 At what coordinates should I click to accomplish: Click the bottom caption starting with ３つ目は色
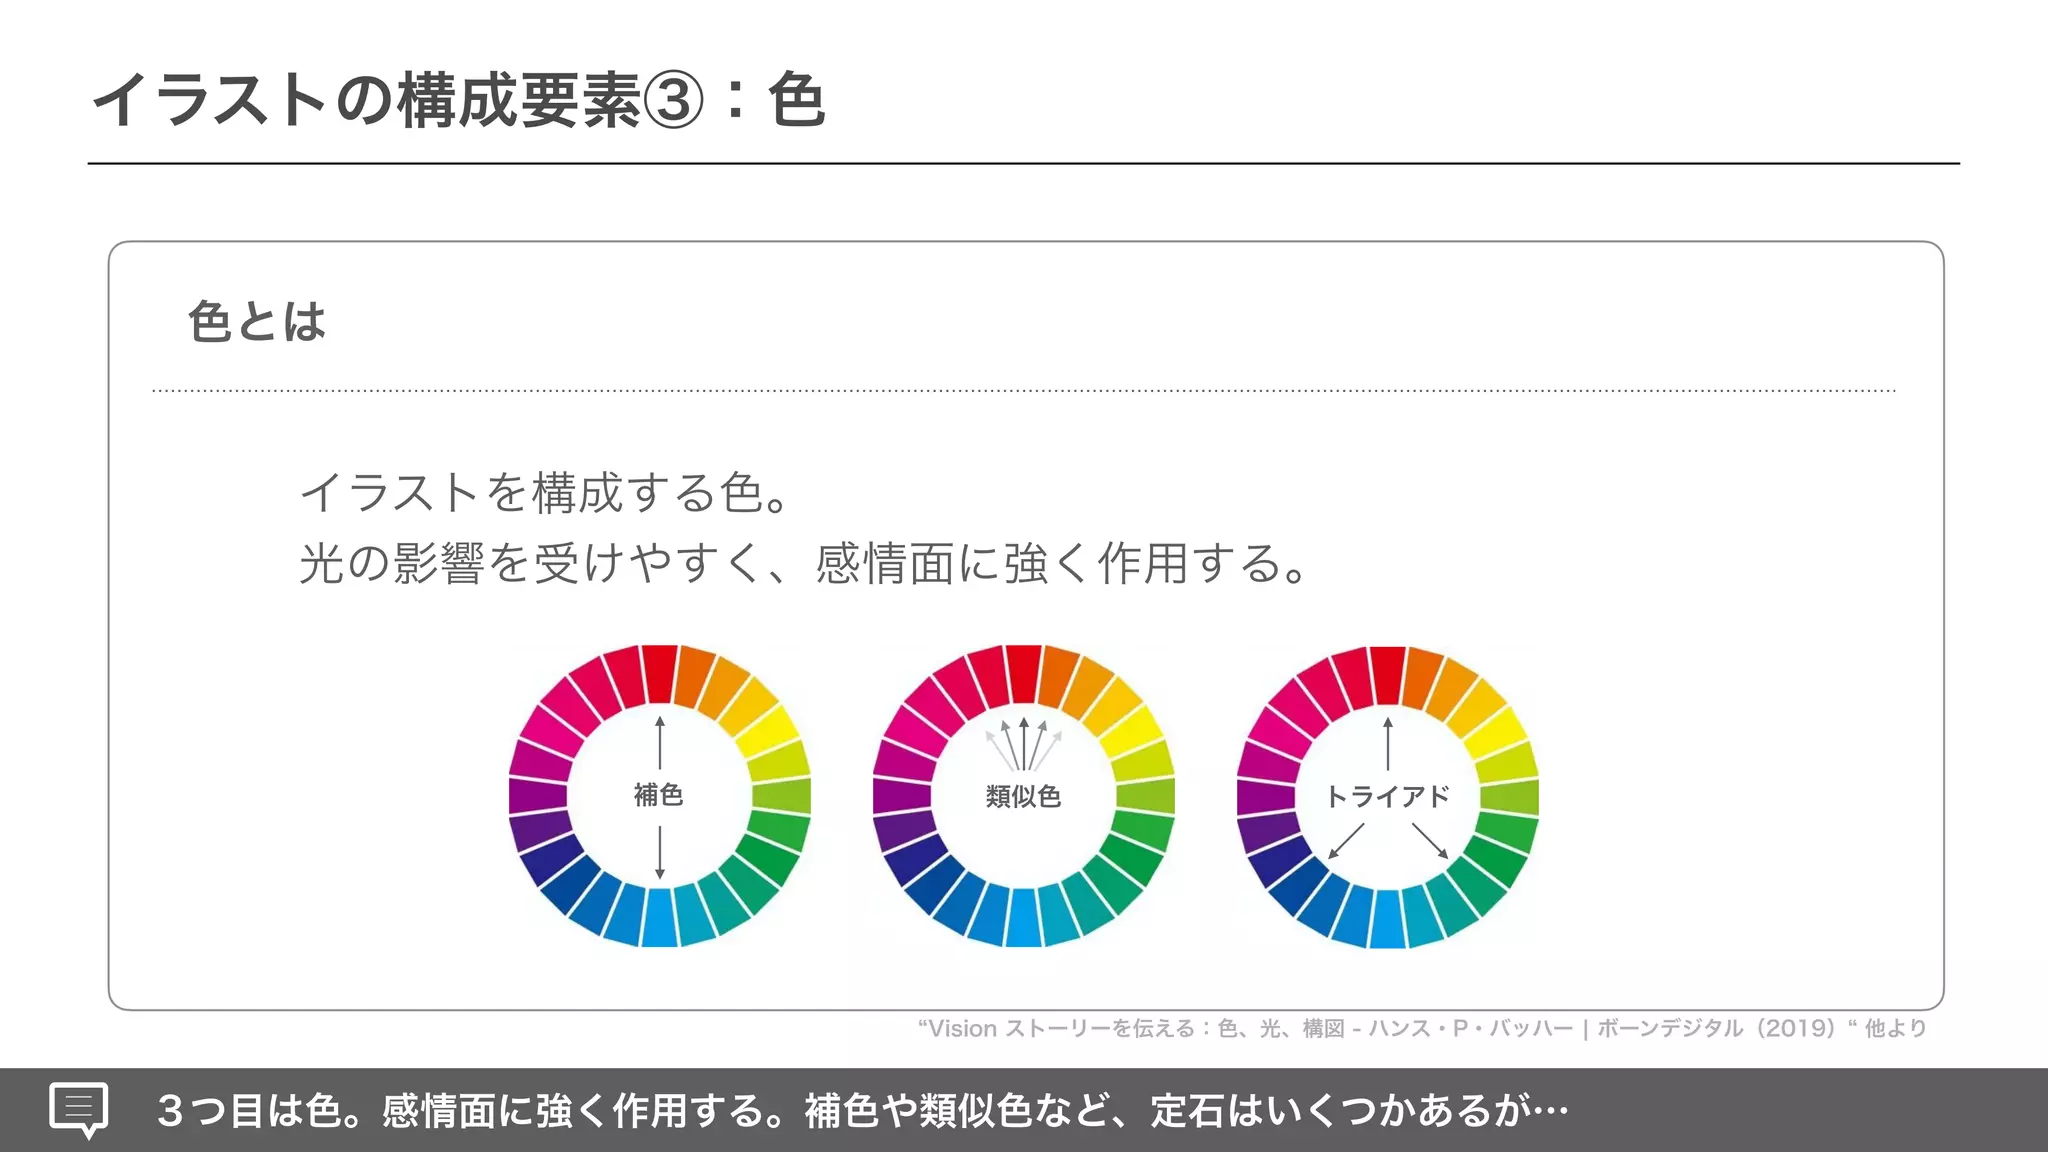[x=862, y=1110]
